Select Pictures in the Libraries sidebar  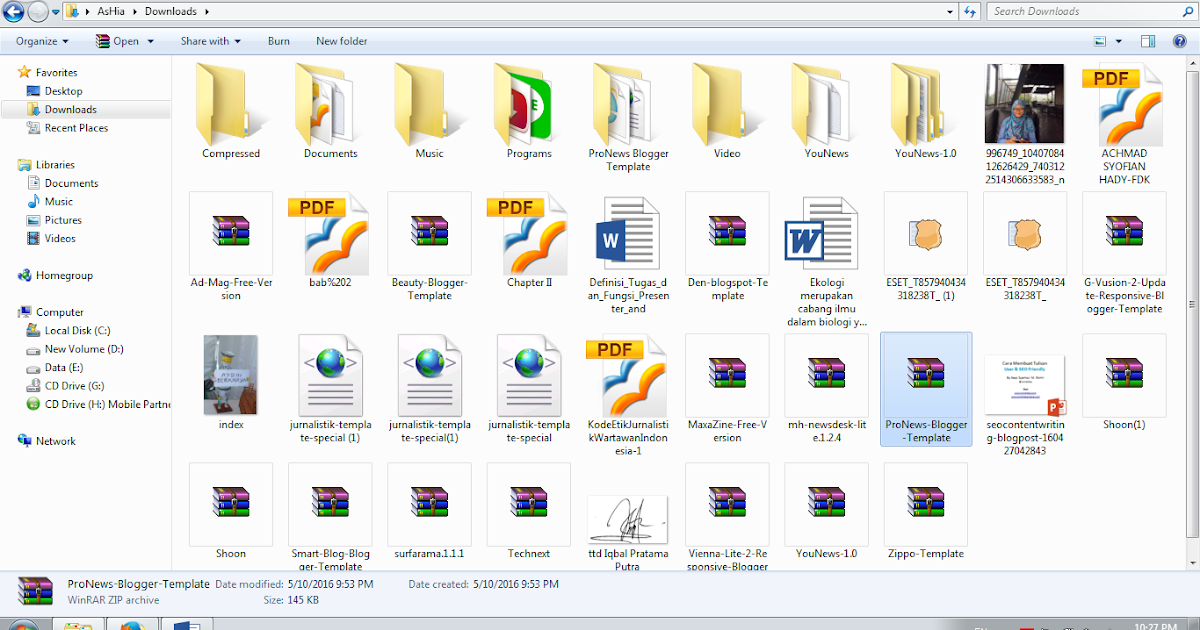tap(62, 220)
